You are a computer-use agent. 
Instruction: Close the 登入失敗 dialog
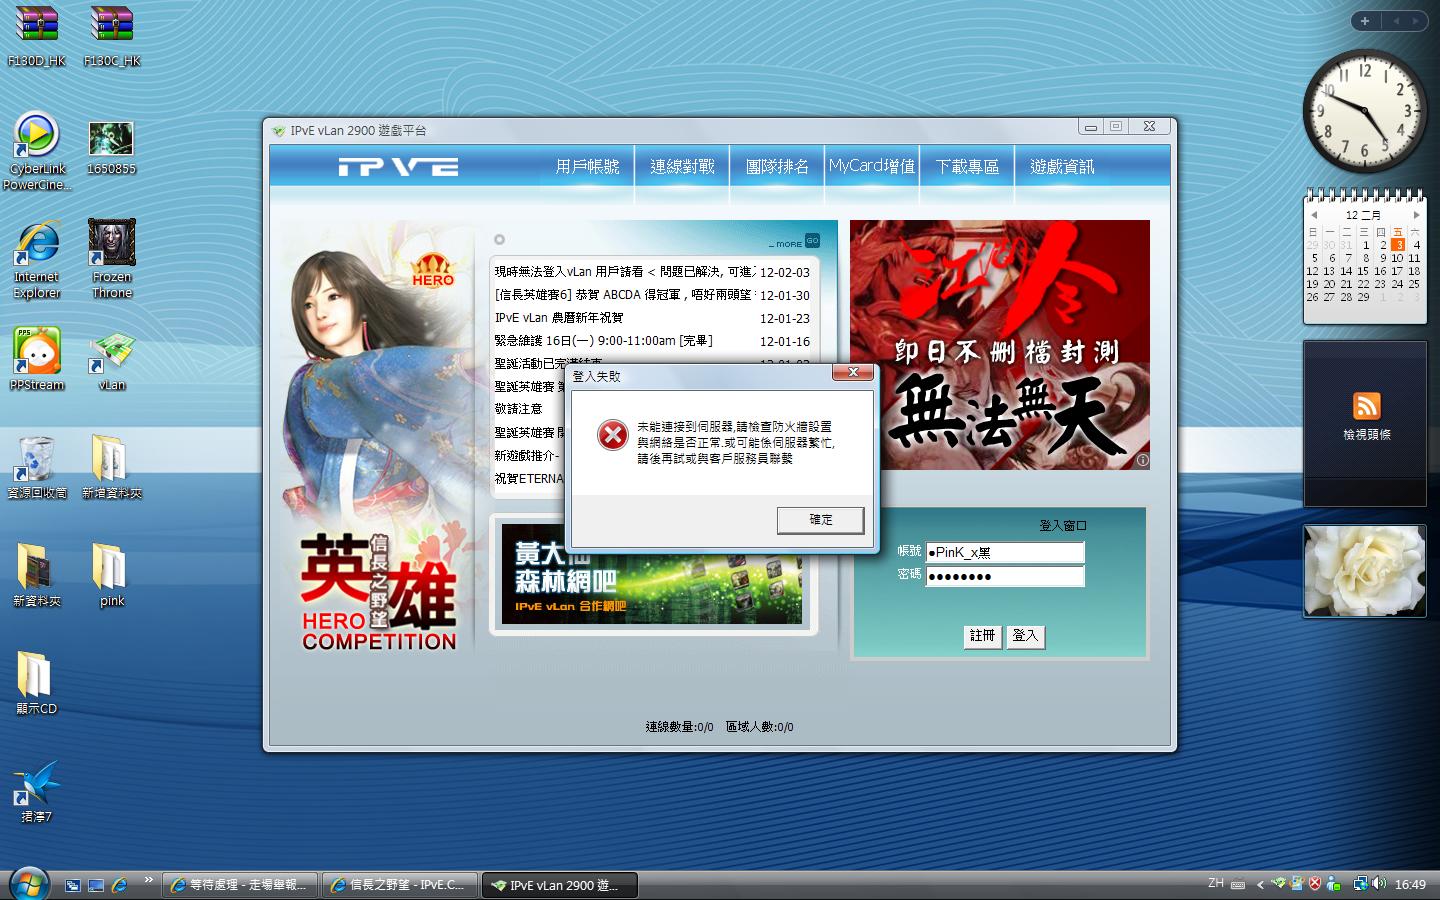(x=853, y=373)
